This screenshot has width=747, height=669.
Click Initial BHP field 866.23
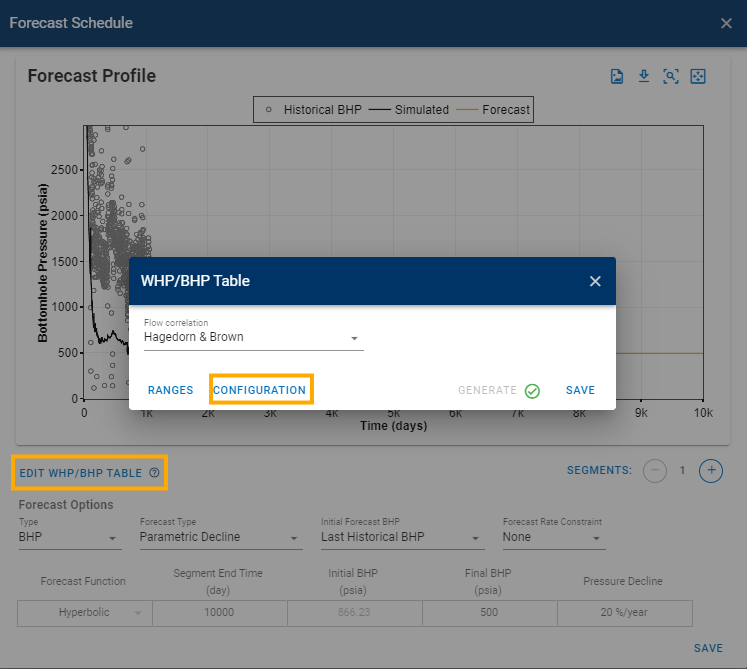pyautogui.click(x=354, y=613)
